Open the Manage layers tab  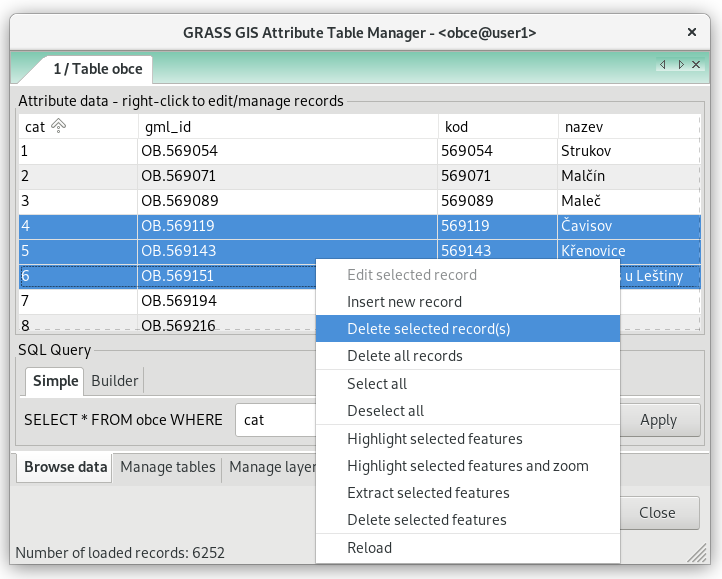[x=272, y=467]
